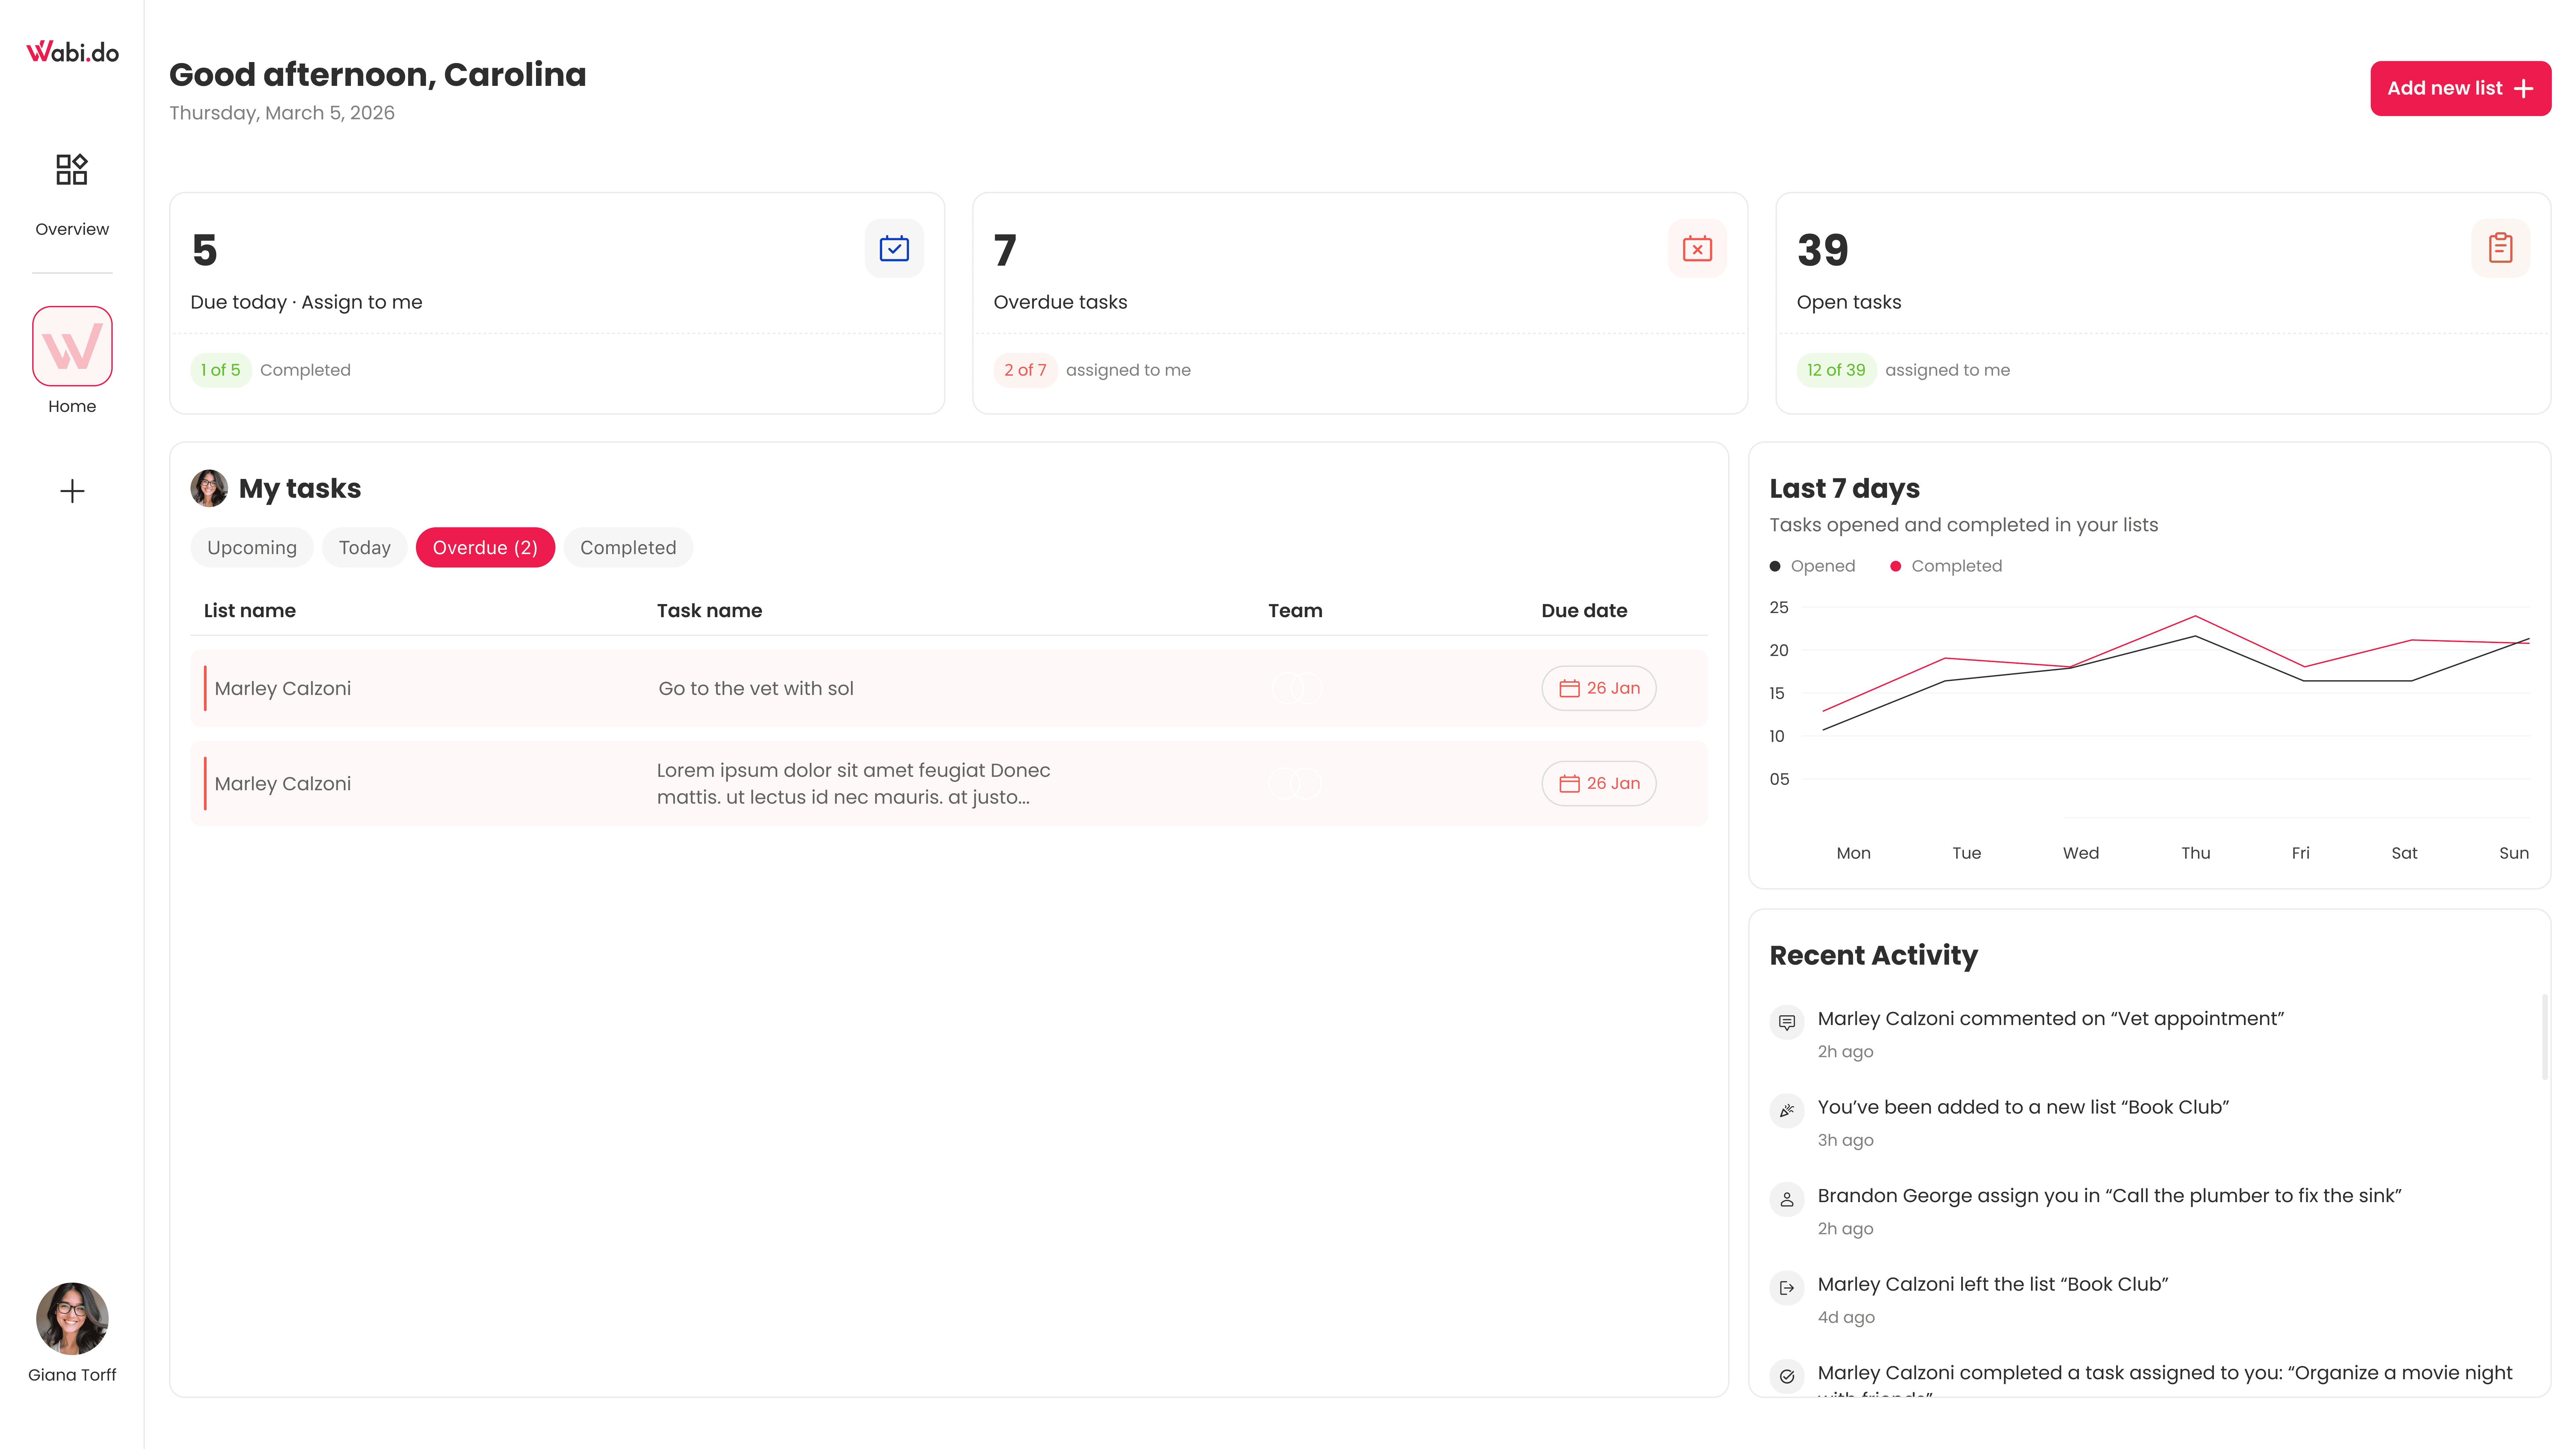The height and width of the screenshot is (1449, 2576).
Task: Click the My tasks avatar picture
Action: [209, 488]
